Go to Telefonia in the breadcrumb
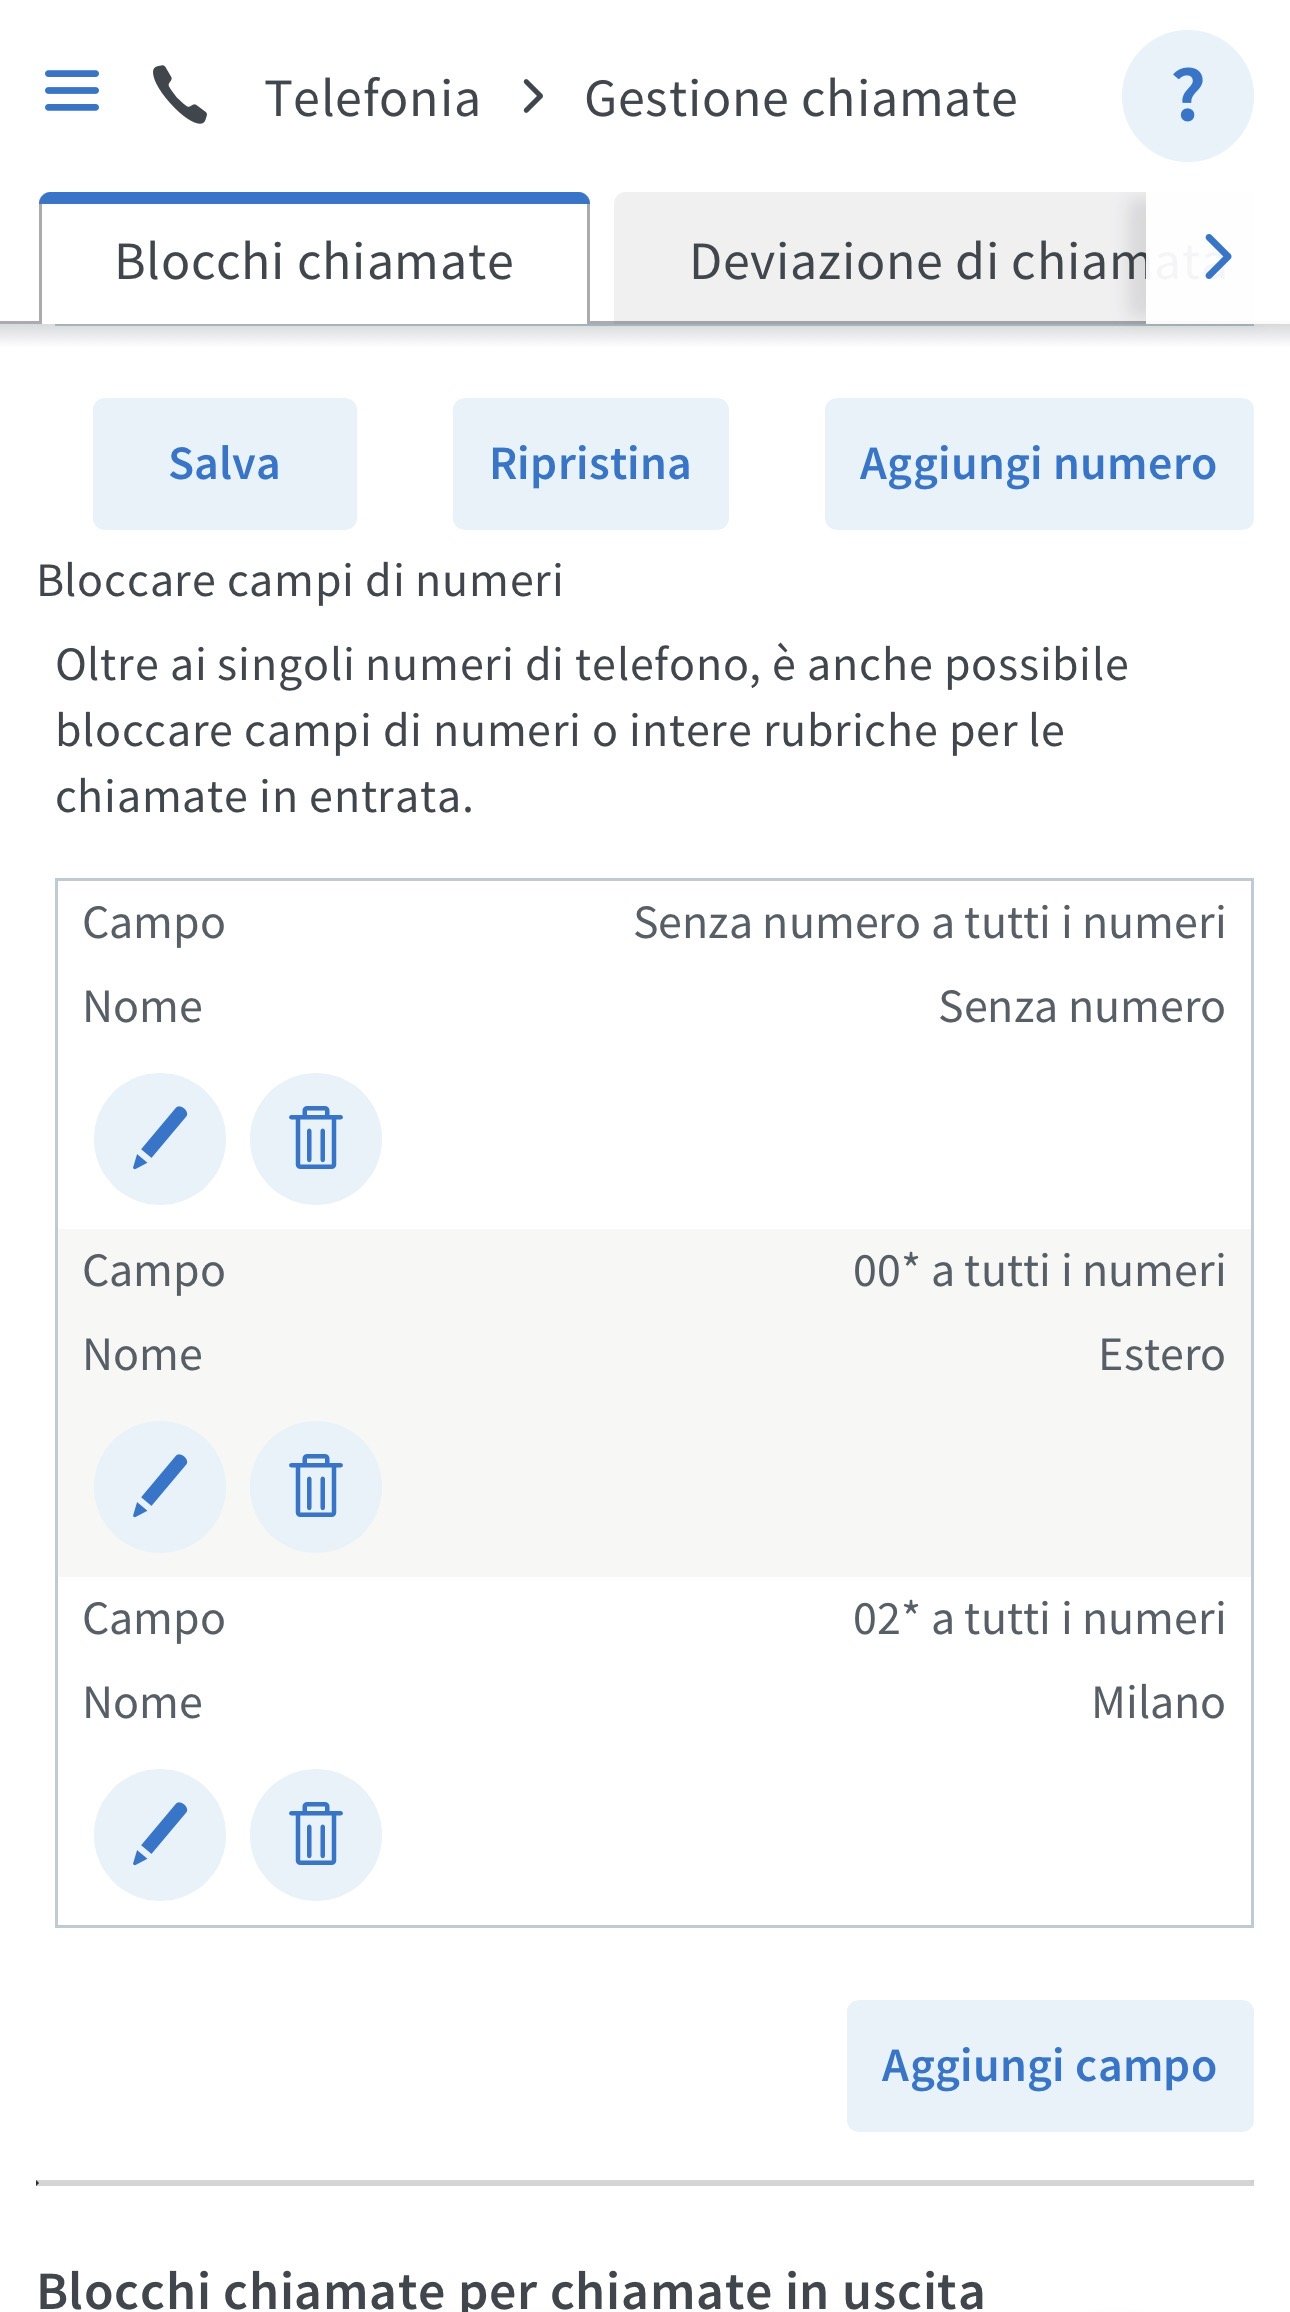 [x=372, y=99]
